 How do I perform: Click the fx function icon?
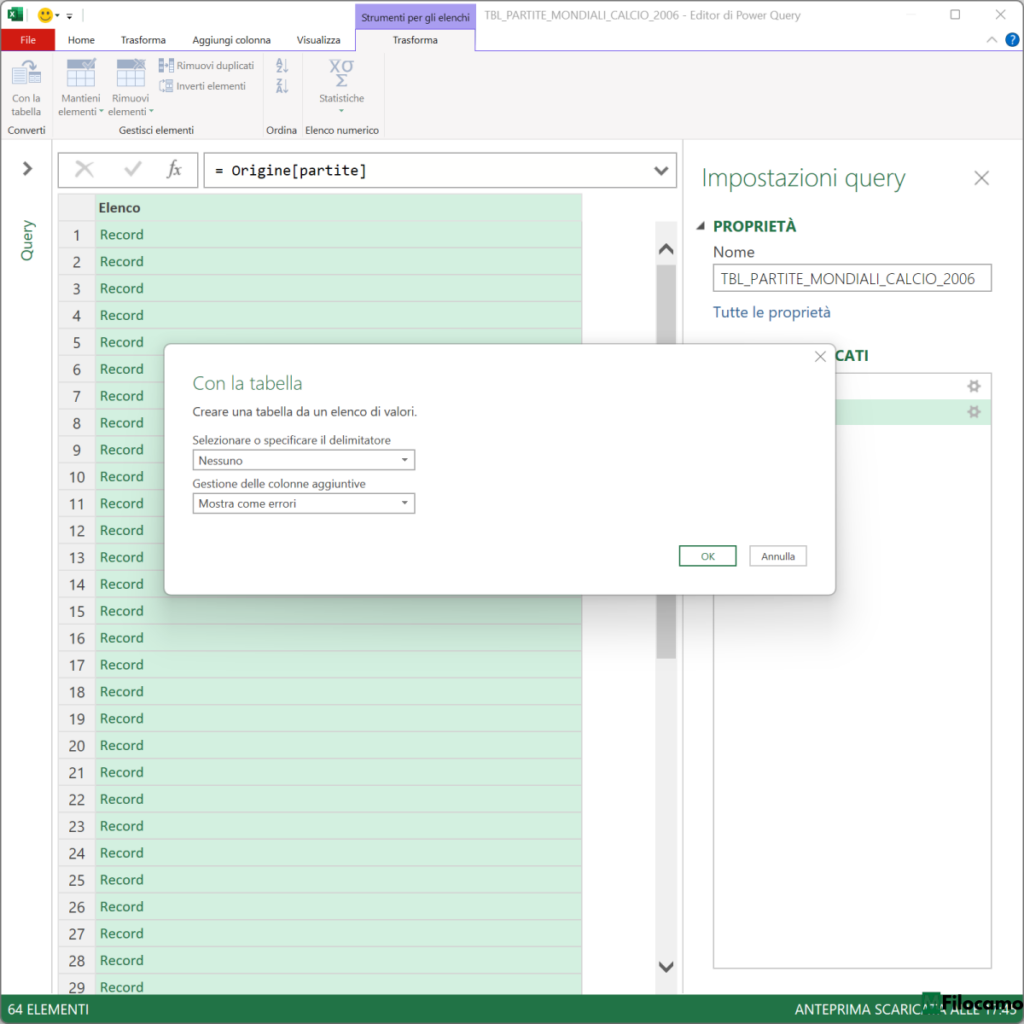click(174, 170)
